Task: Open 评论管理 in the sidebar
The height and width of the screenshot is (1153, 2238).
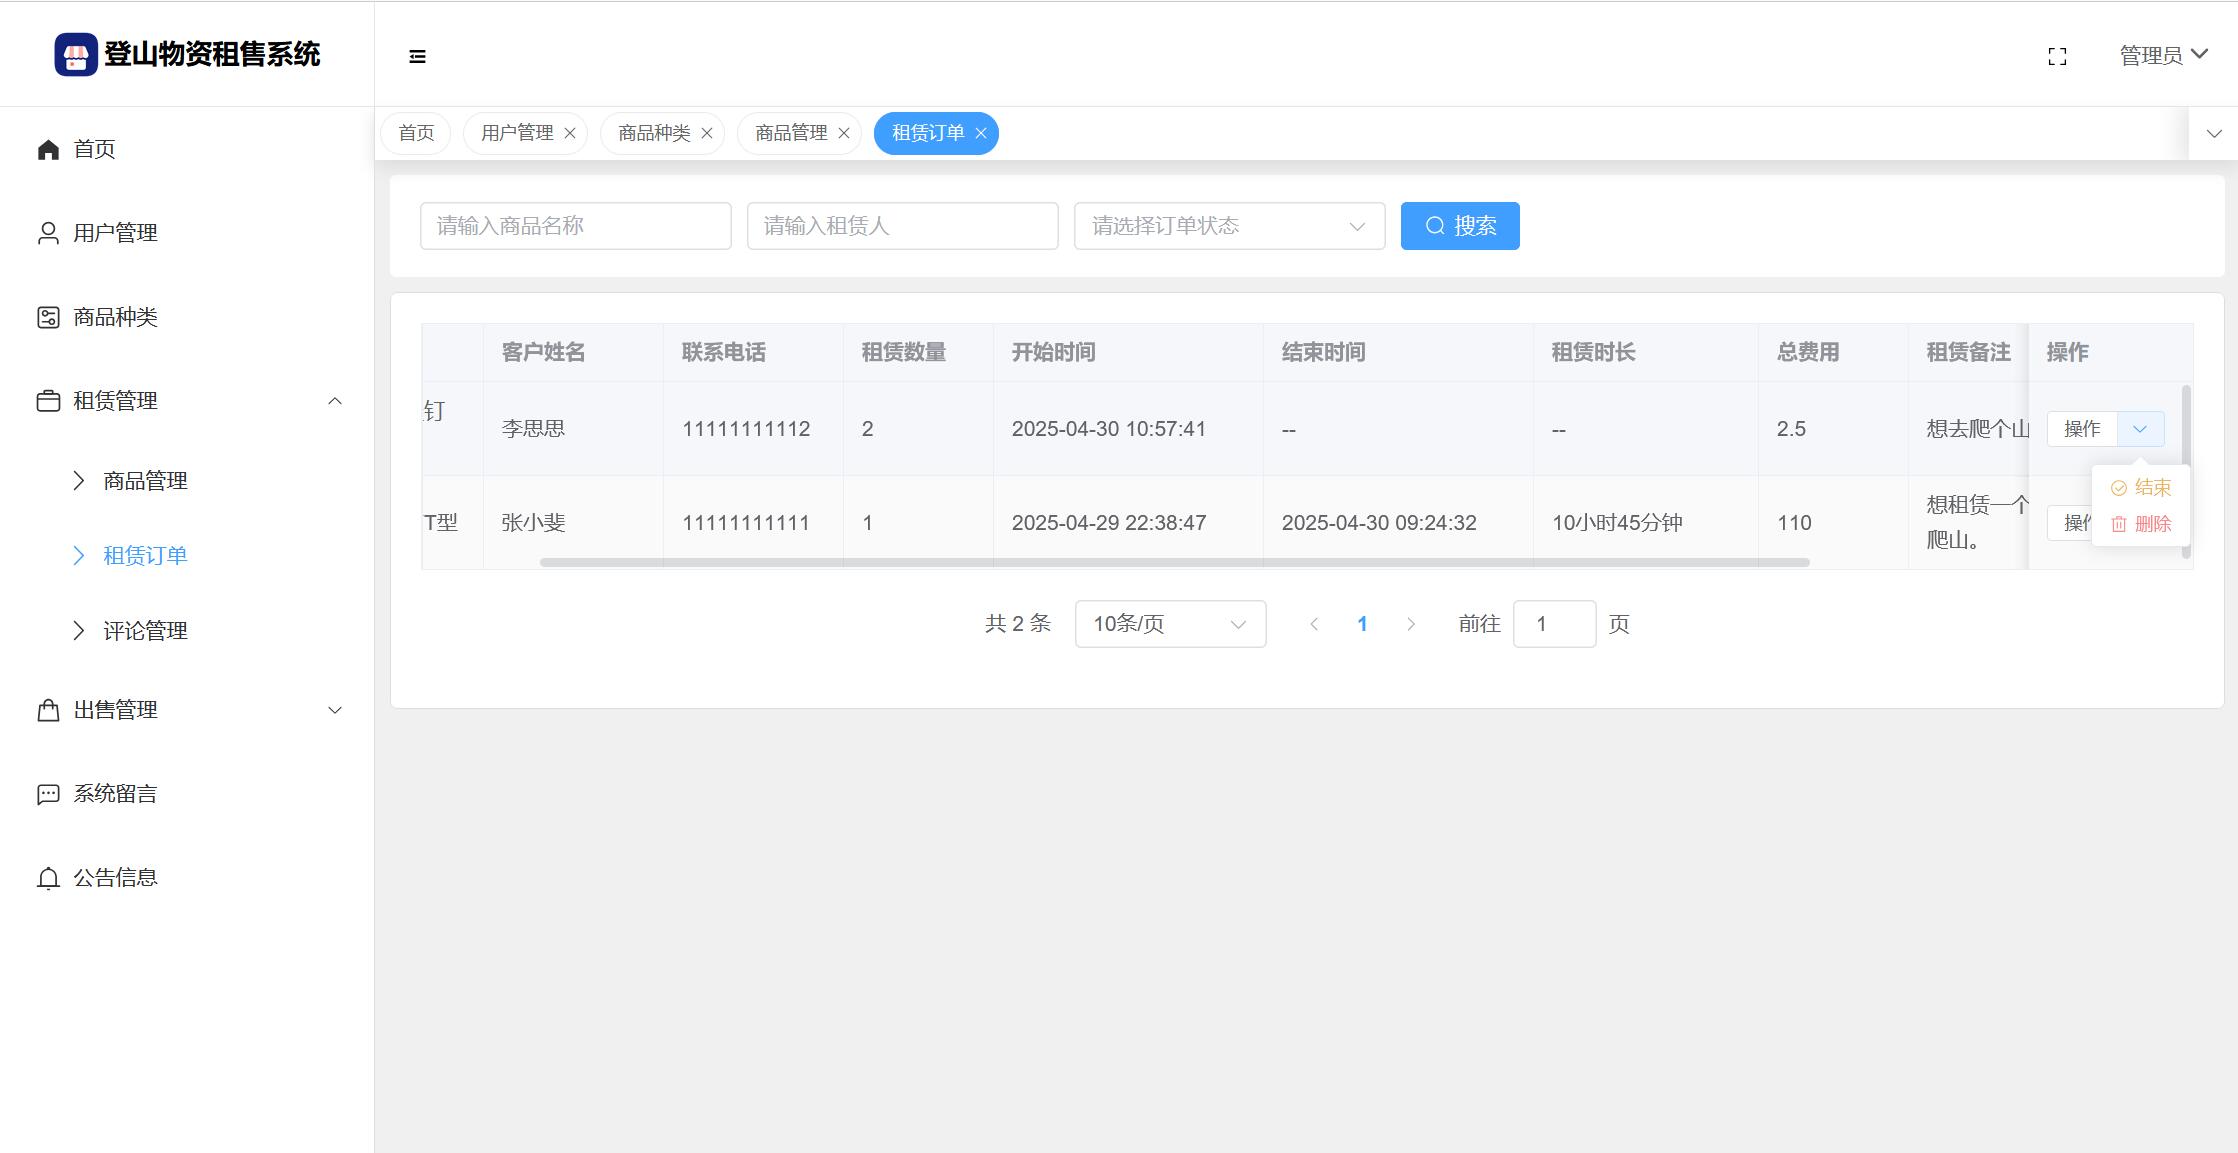Action: pyautogui.click(x=145, y=631)
